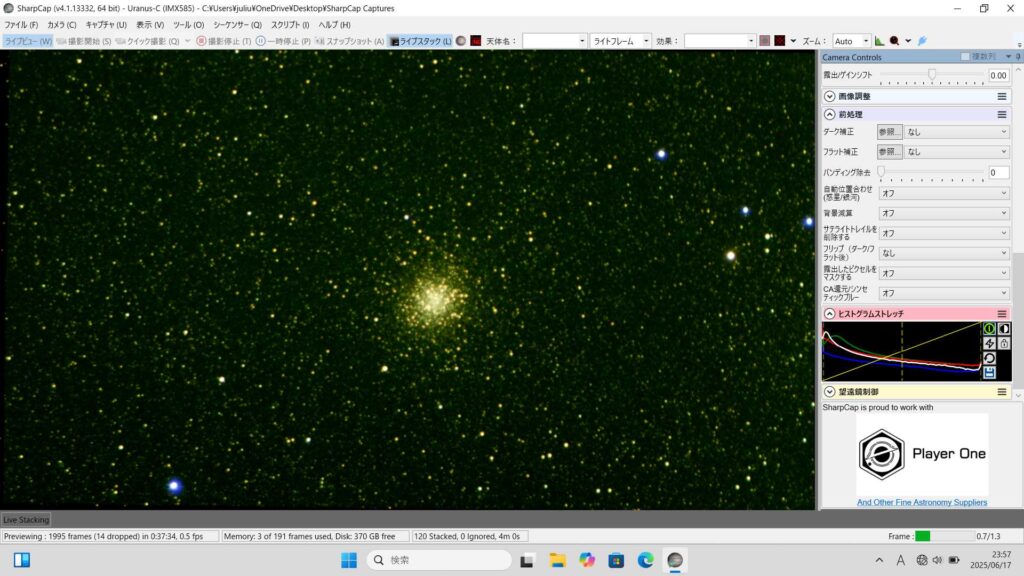Click 参照 browse button for フラット補正

point(889,152)
